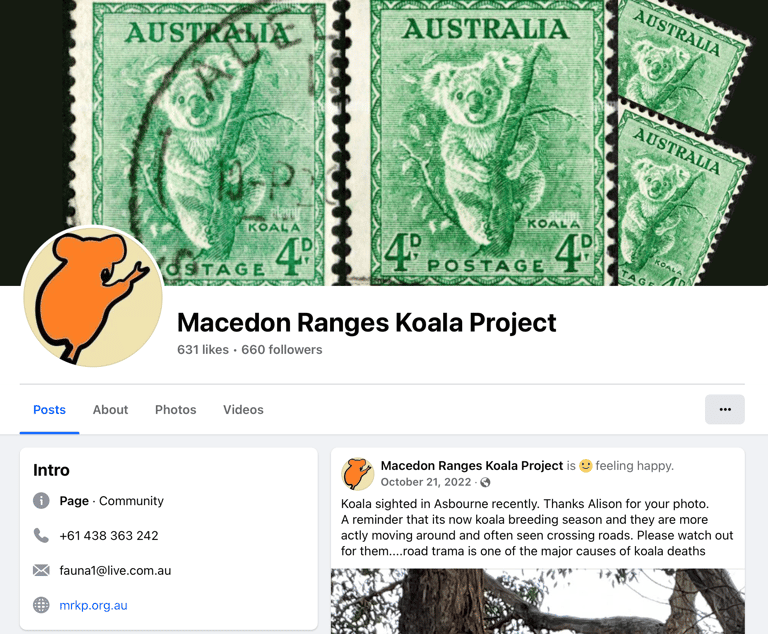Switch to the Posts tab
Screen dimensions: 768x634
(x=49, y=410)
